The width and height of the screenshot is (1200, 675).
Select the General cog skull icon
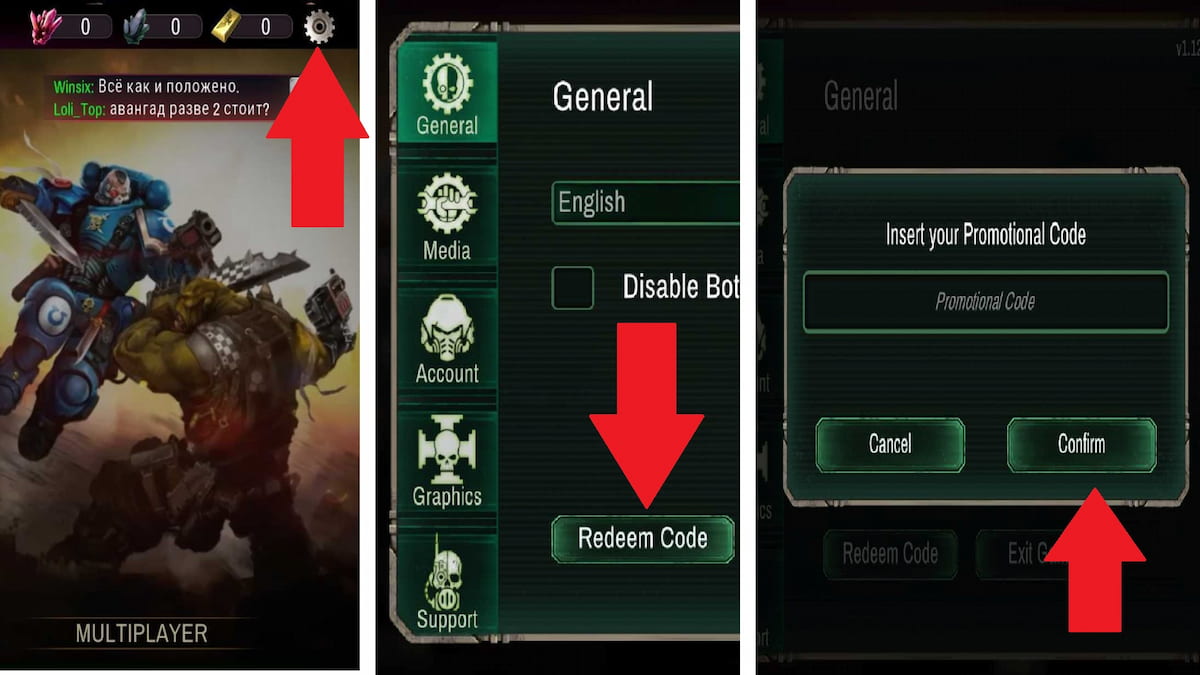point(447,82)
